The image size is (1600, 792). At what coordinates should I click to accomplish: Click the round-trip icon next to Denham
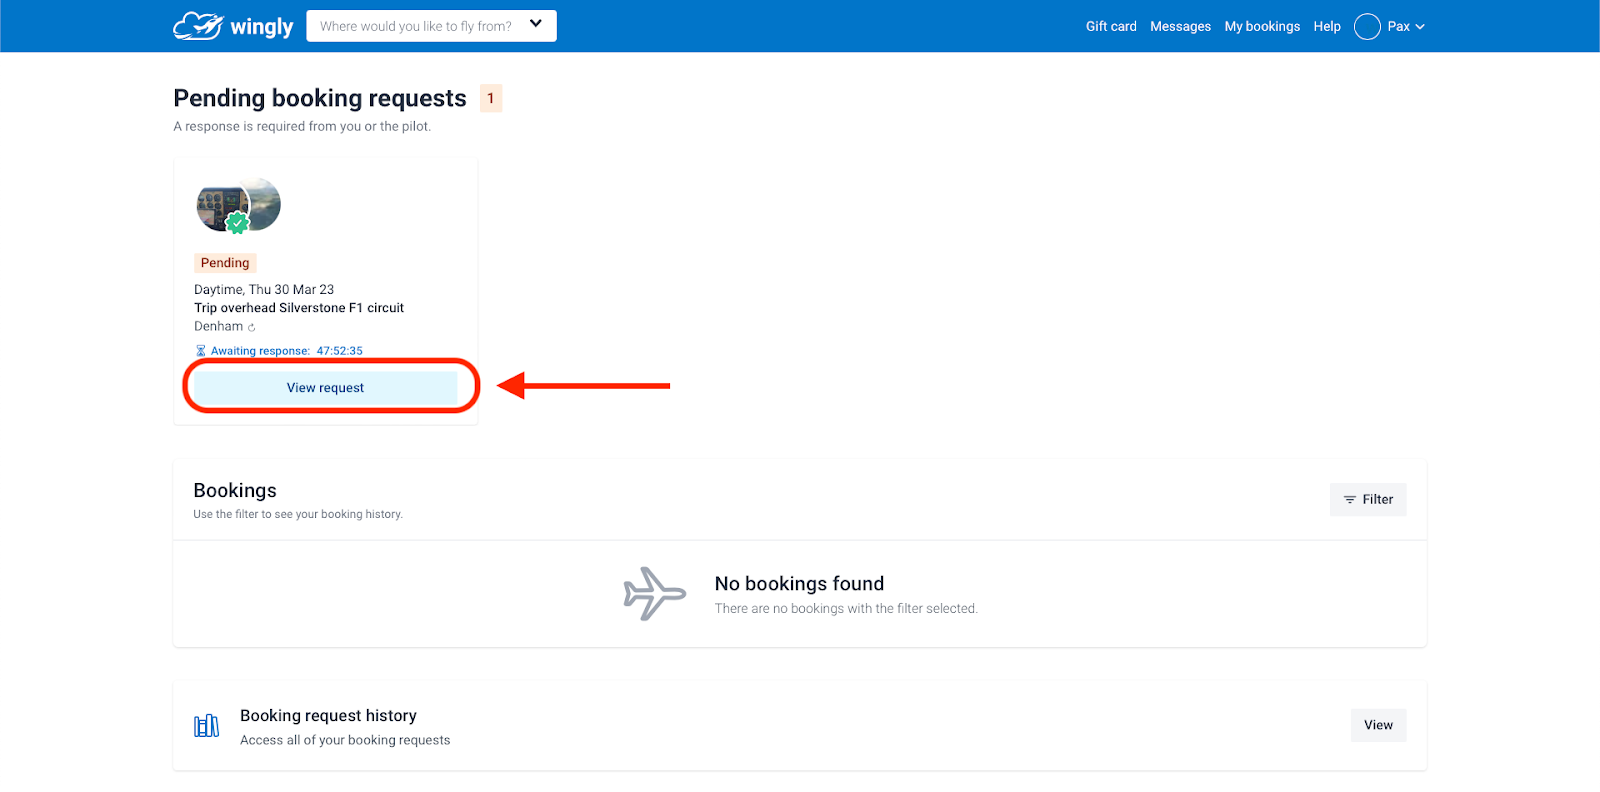click(252, 328)
